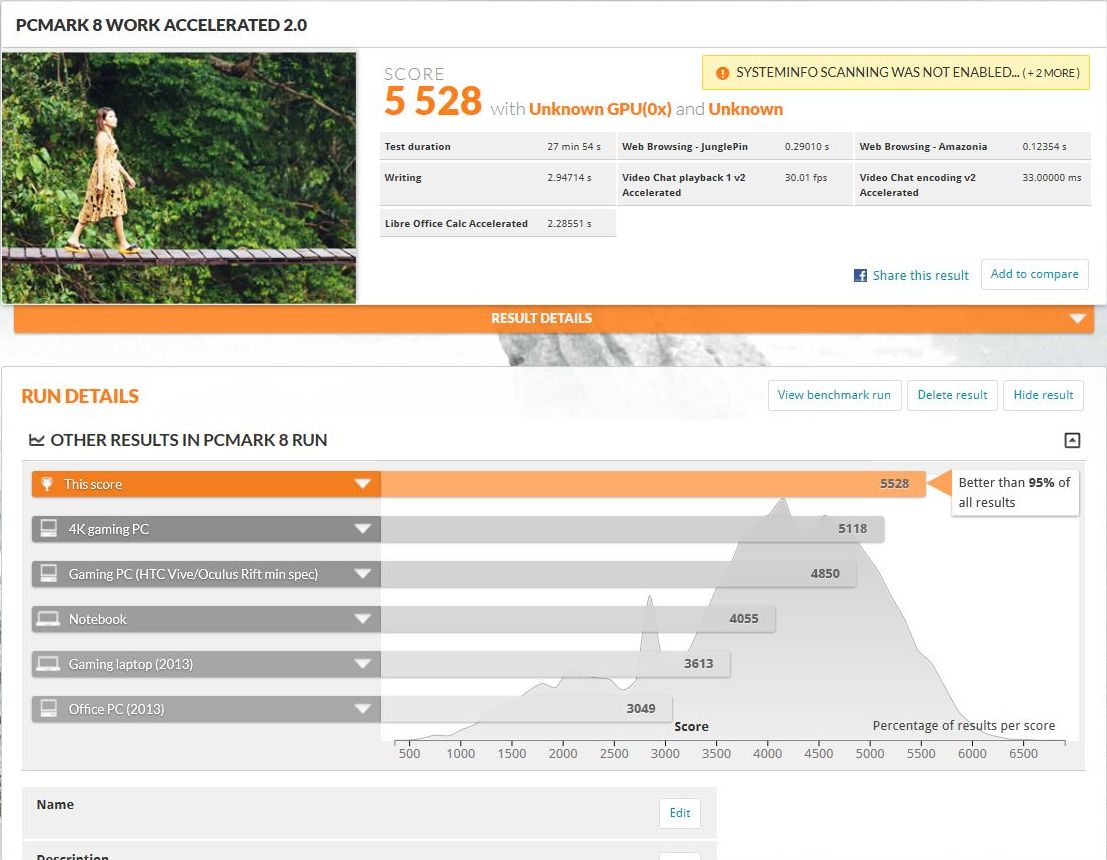1107x860 pixels.
Task: Click the Add to compare button
Action: coord(1034,274)
